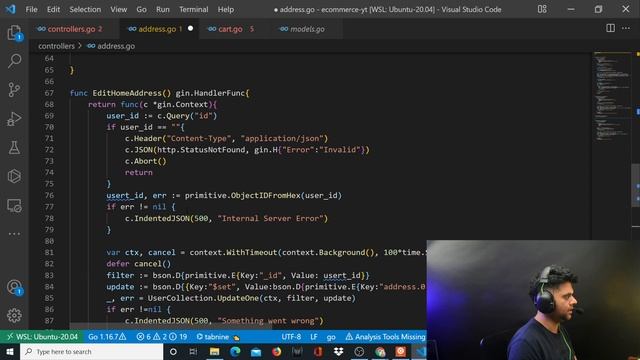Switch to models.go tab
Viewport: 640px width, 360px height.
point(307,29)
